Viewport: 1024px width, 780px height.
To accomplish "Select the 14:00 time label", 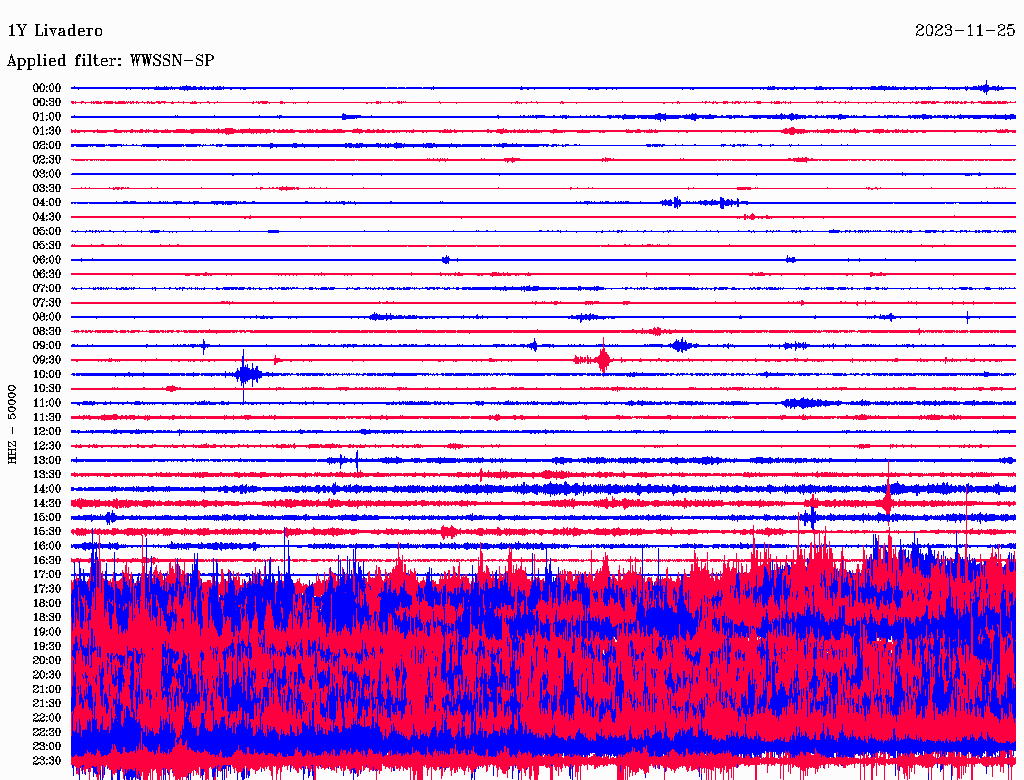I will pos(46,489).
